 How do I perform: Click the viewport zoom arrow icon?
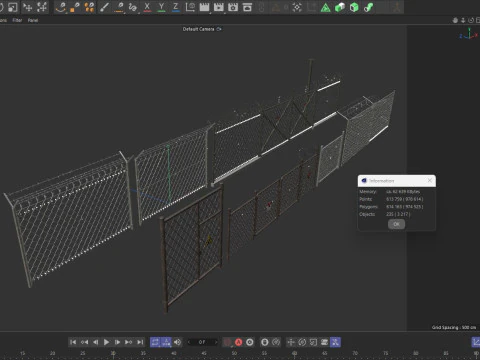[x=463, y=20]
